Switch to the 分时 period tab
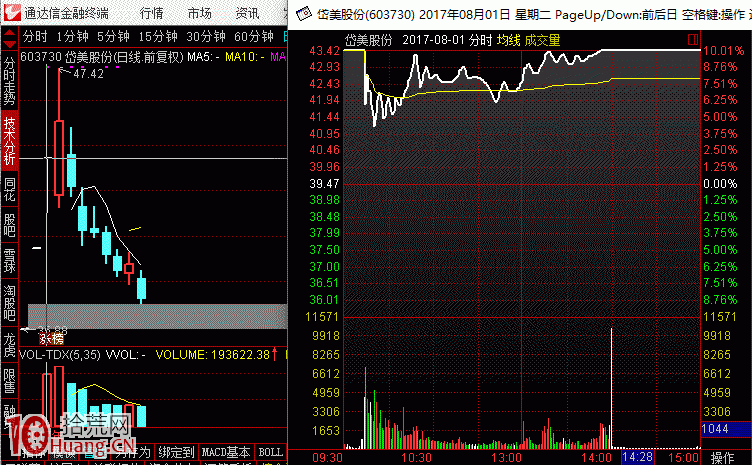Screen dimensions: 752x465 coord(35,36)
